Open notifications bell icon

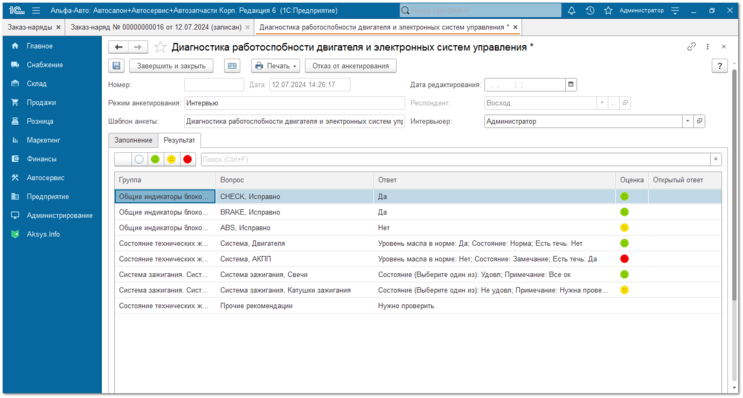point(571,10)
